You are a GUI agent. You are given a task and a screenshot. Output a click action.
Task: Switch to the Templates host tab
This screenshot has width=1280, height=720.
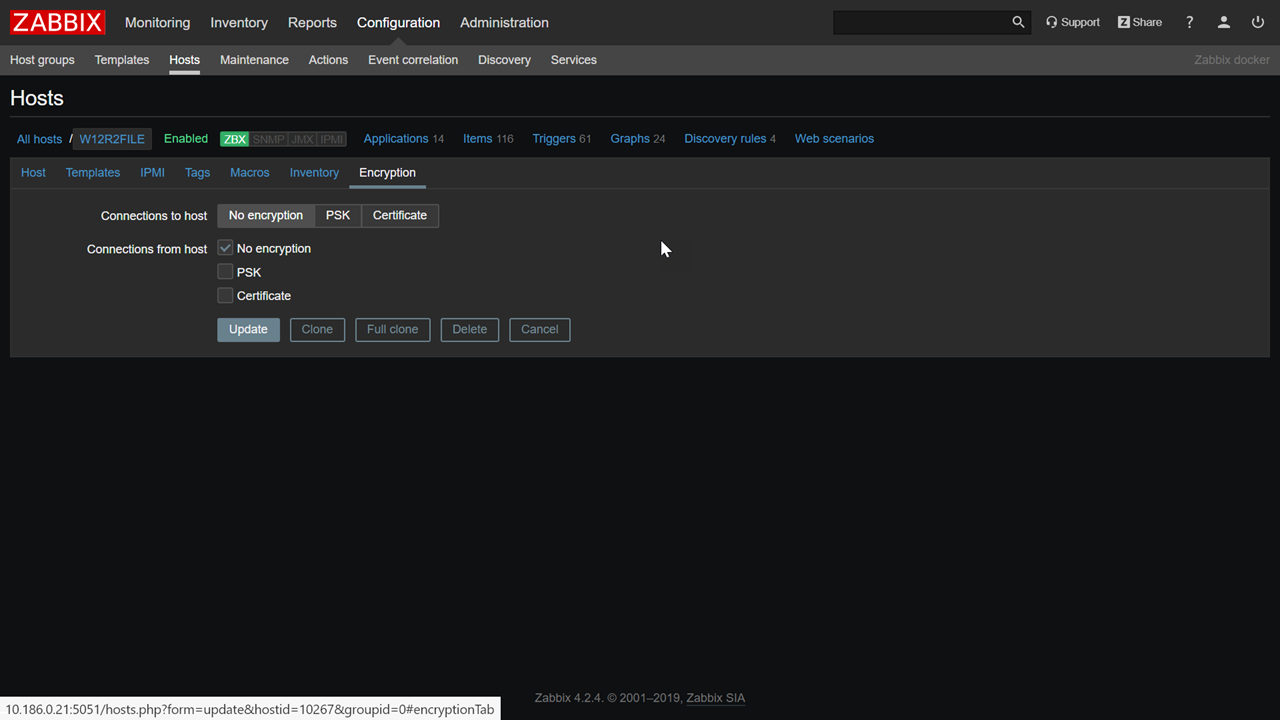[x=92, y=172]
